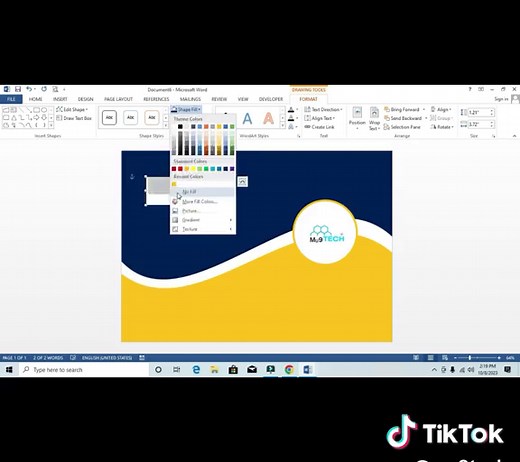Screen dimensions: 520x462
Task: Open the Text Direction dropdown
Action: [324, 109]
